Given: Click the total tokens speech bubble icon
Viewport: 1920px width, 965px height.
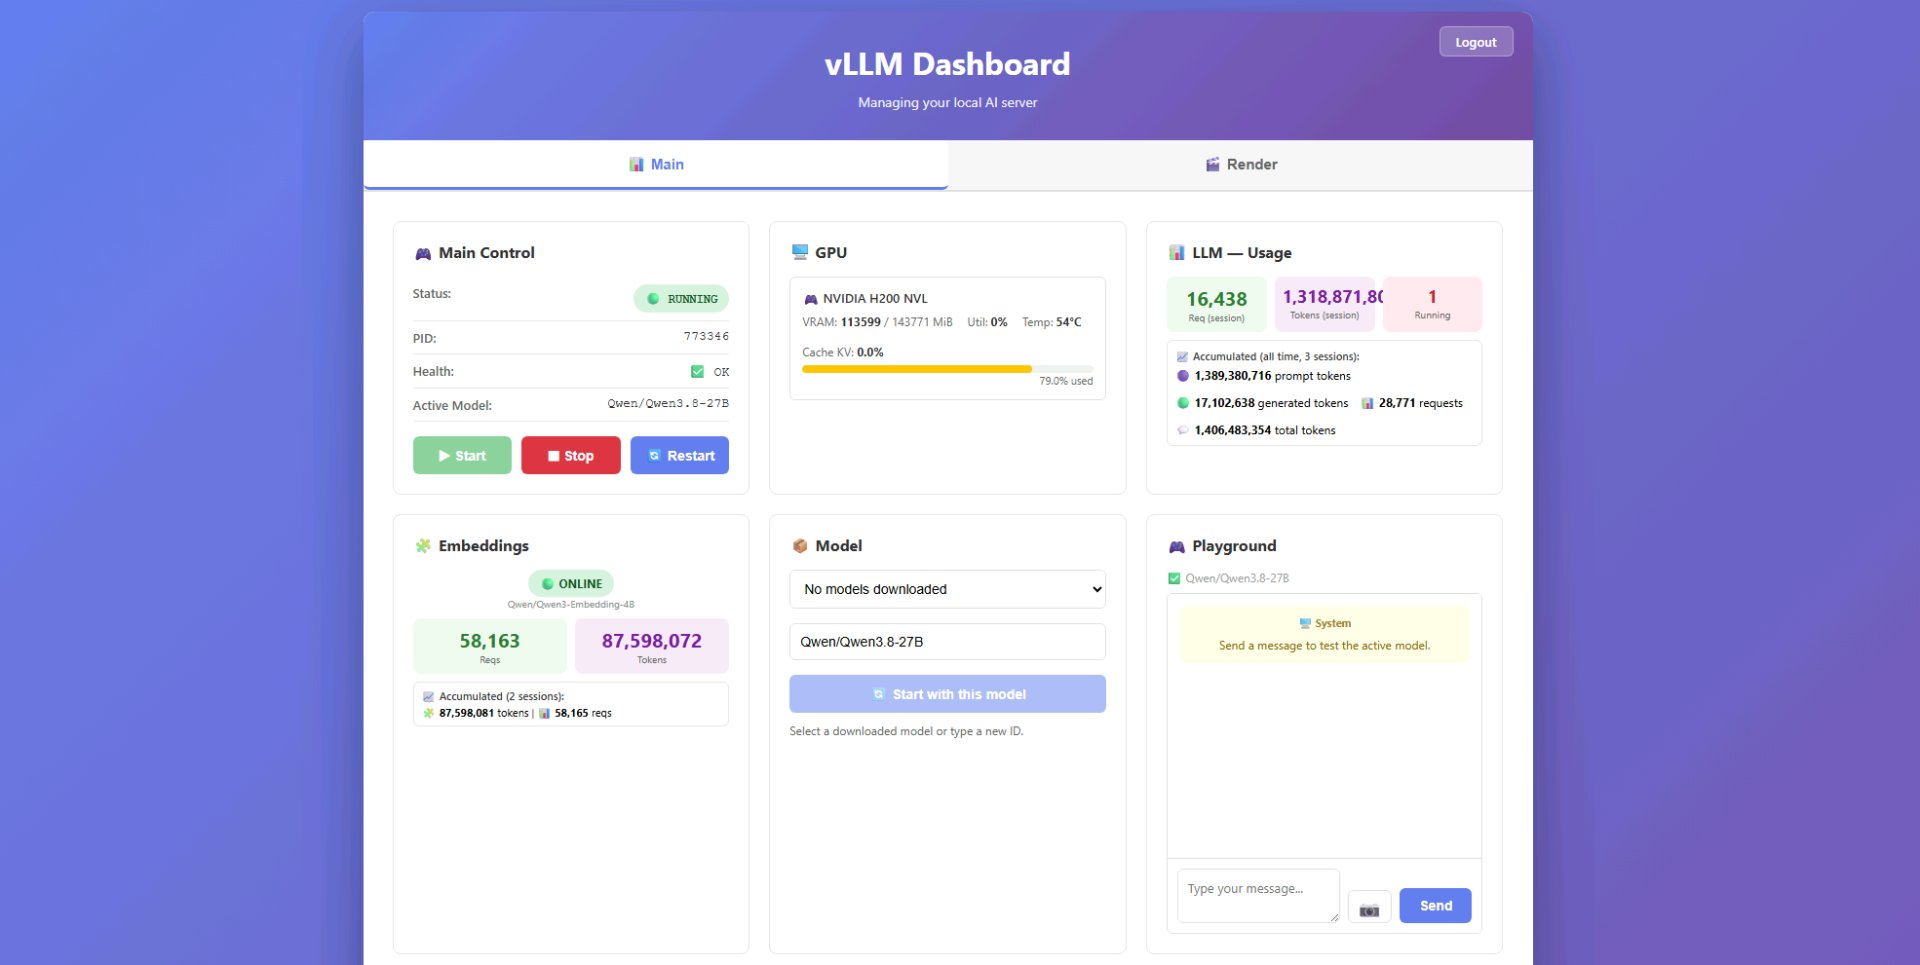Looking at the screenshot, I should pyautogui.click(x=1183, y=430).
